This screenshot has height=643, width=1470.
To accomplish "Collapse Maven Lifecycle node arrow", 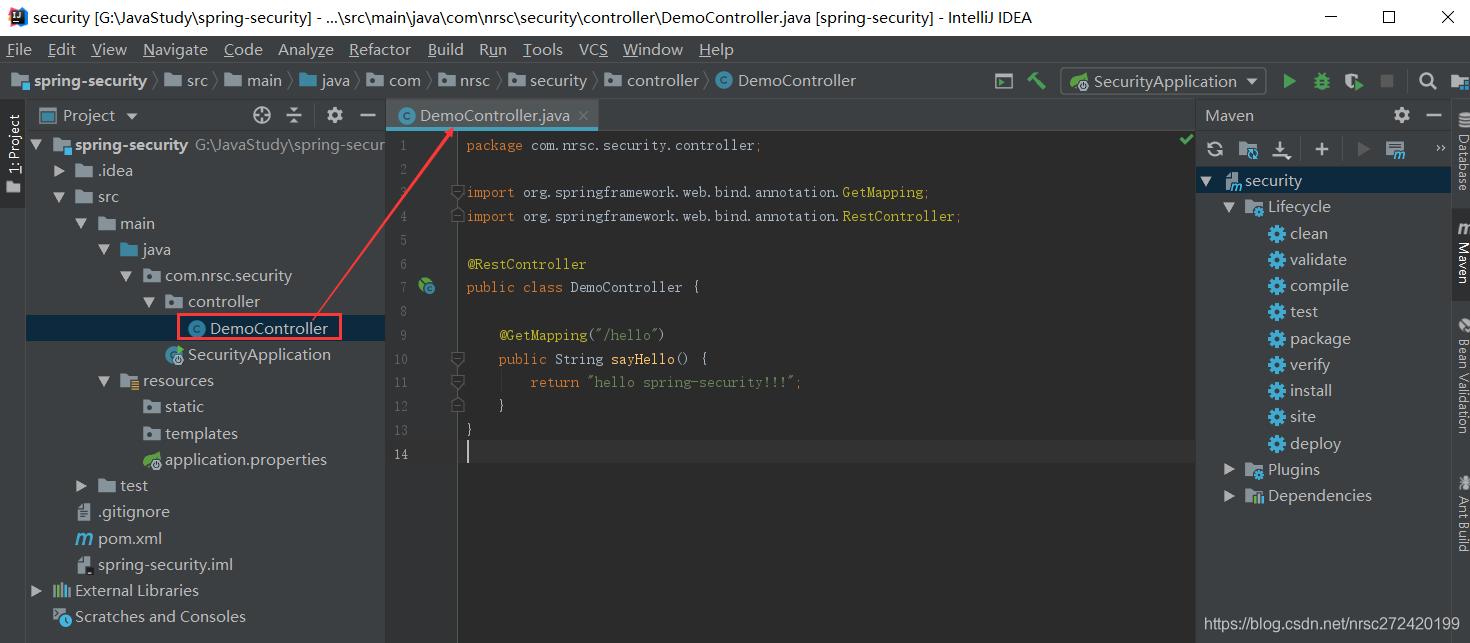I will click(1229, 207).
